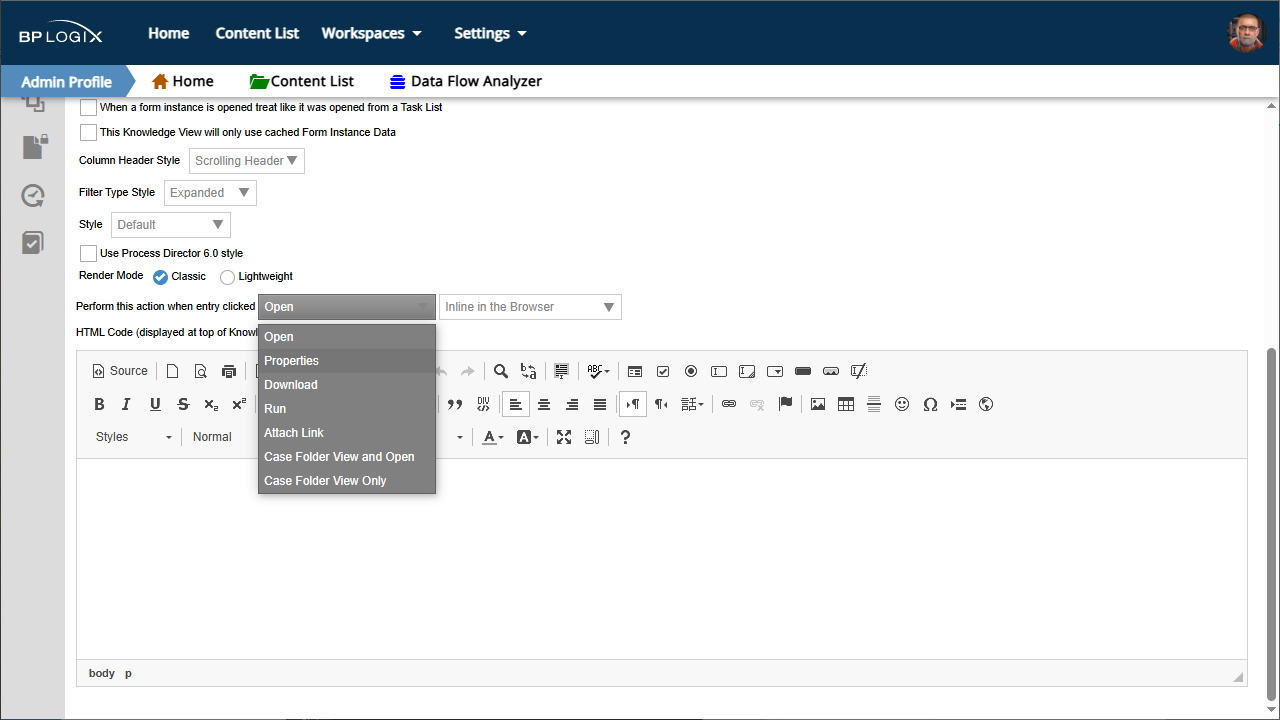
Task: Center align text in editor
Action: click(544, 405)
